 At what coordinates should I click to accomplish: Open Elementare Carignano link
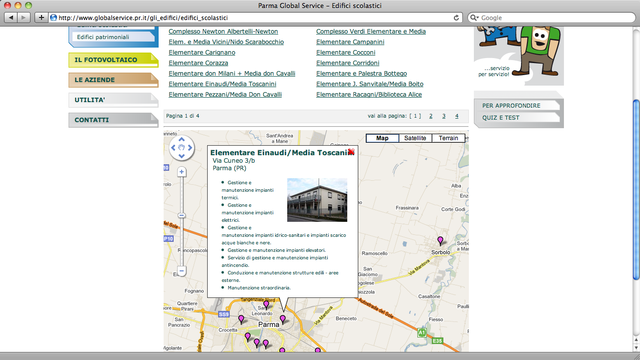click(202, 52)
